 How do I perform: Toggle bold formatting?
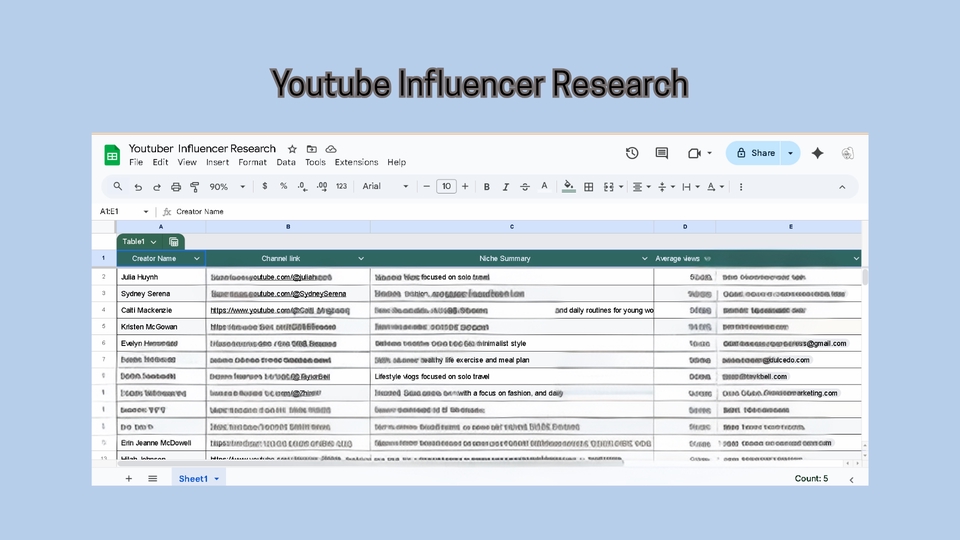tap(487, 187)
